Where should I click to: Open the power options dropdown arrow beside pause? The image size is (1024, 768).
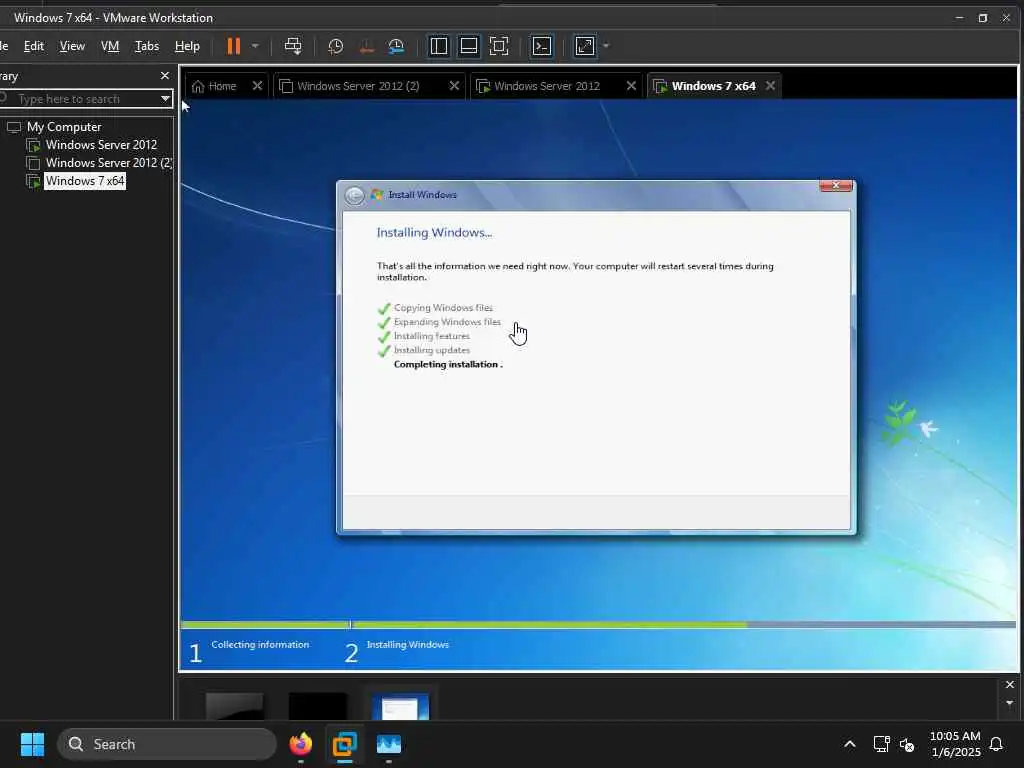(x=255, y=46)
